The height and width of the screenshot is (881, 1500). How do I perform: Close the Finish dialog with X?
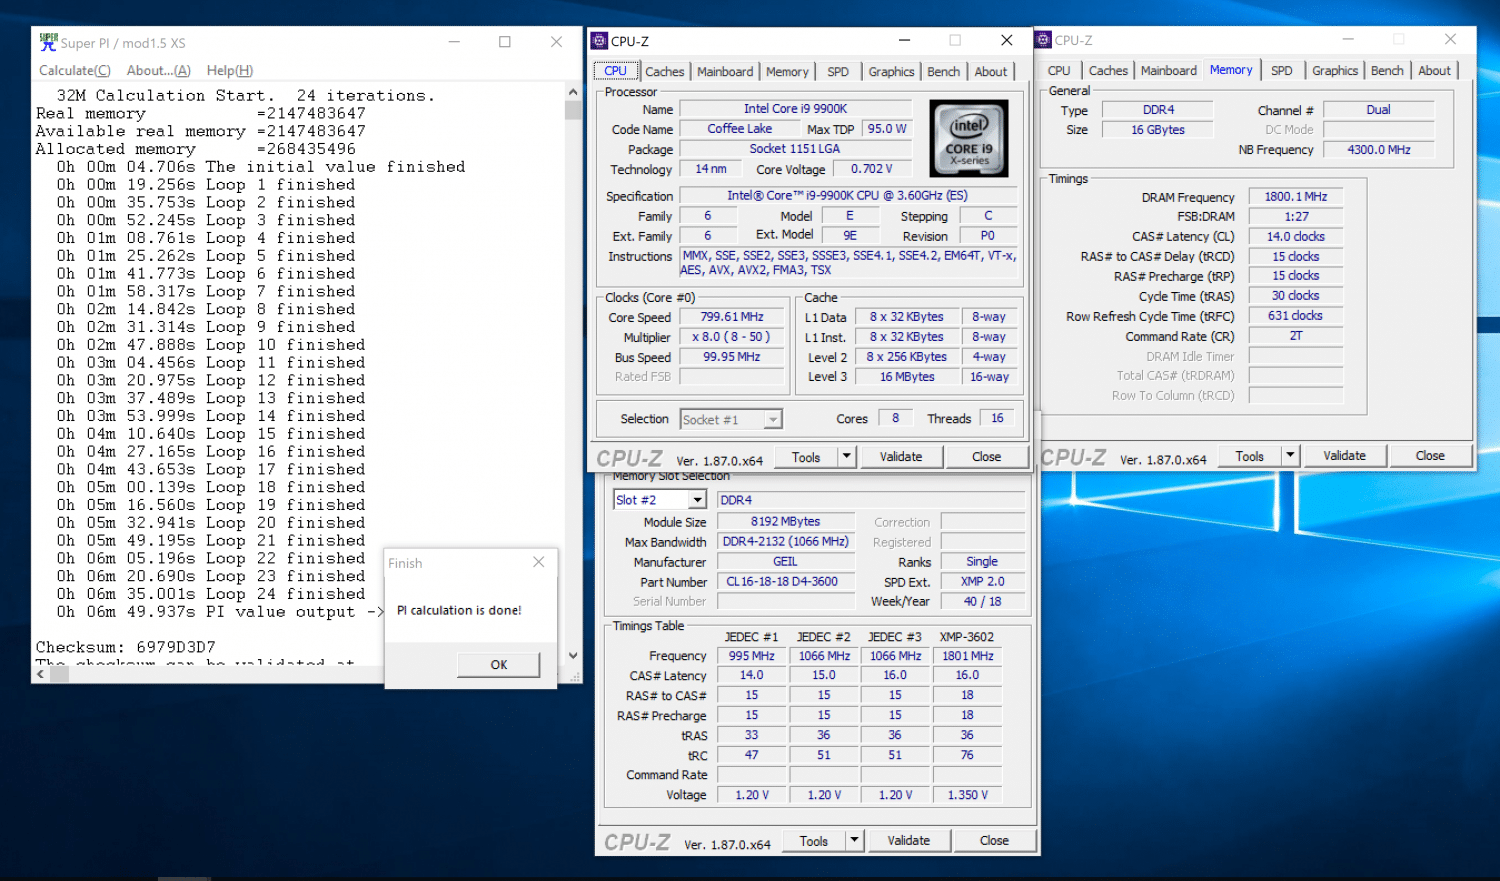(x=539, y=562)
